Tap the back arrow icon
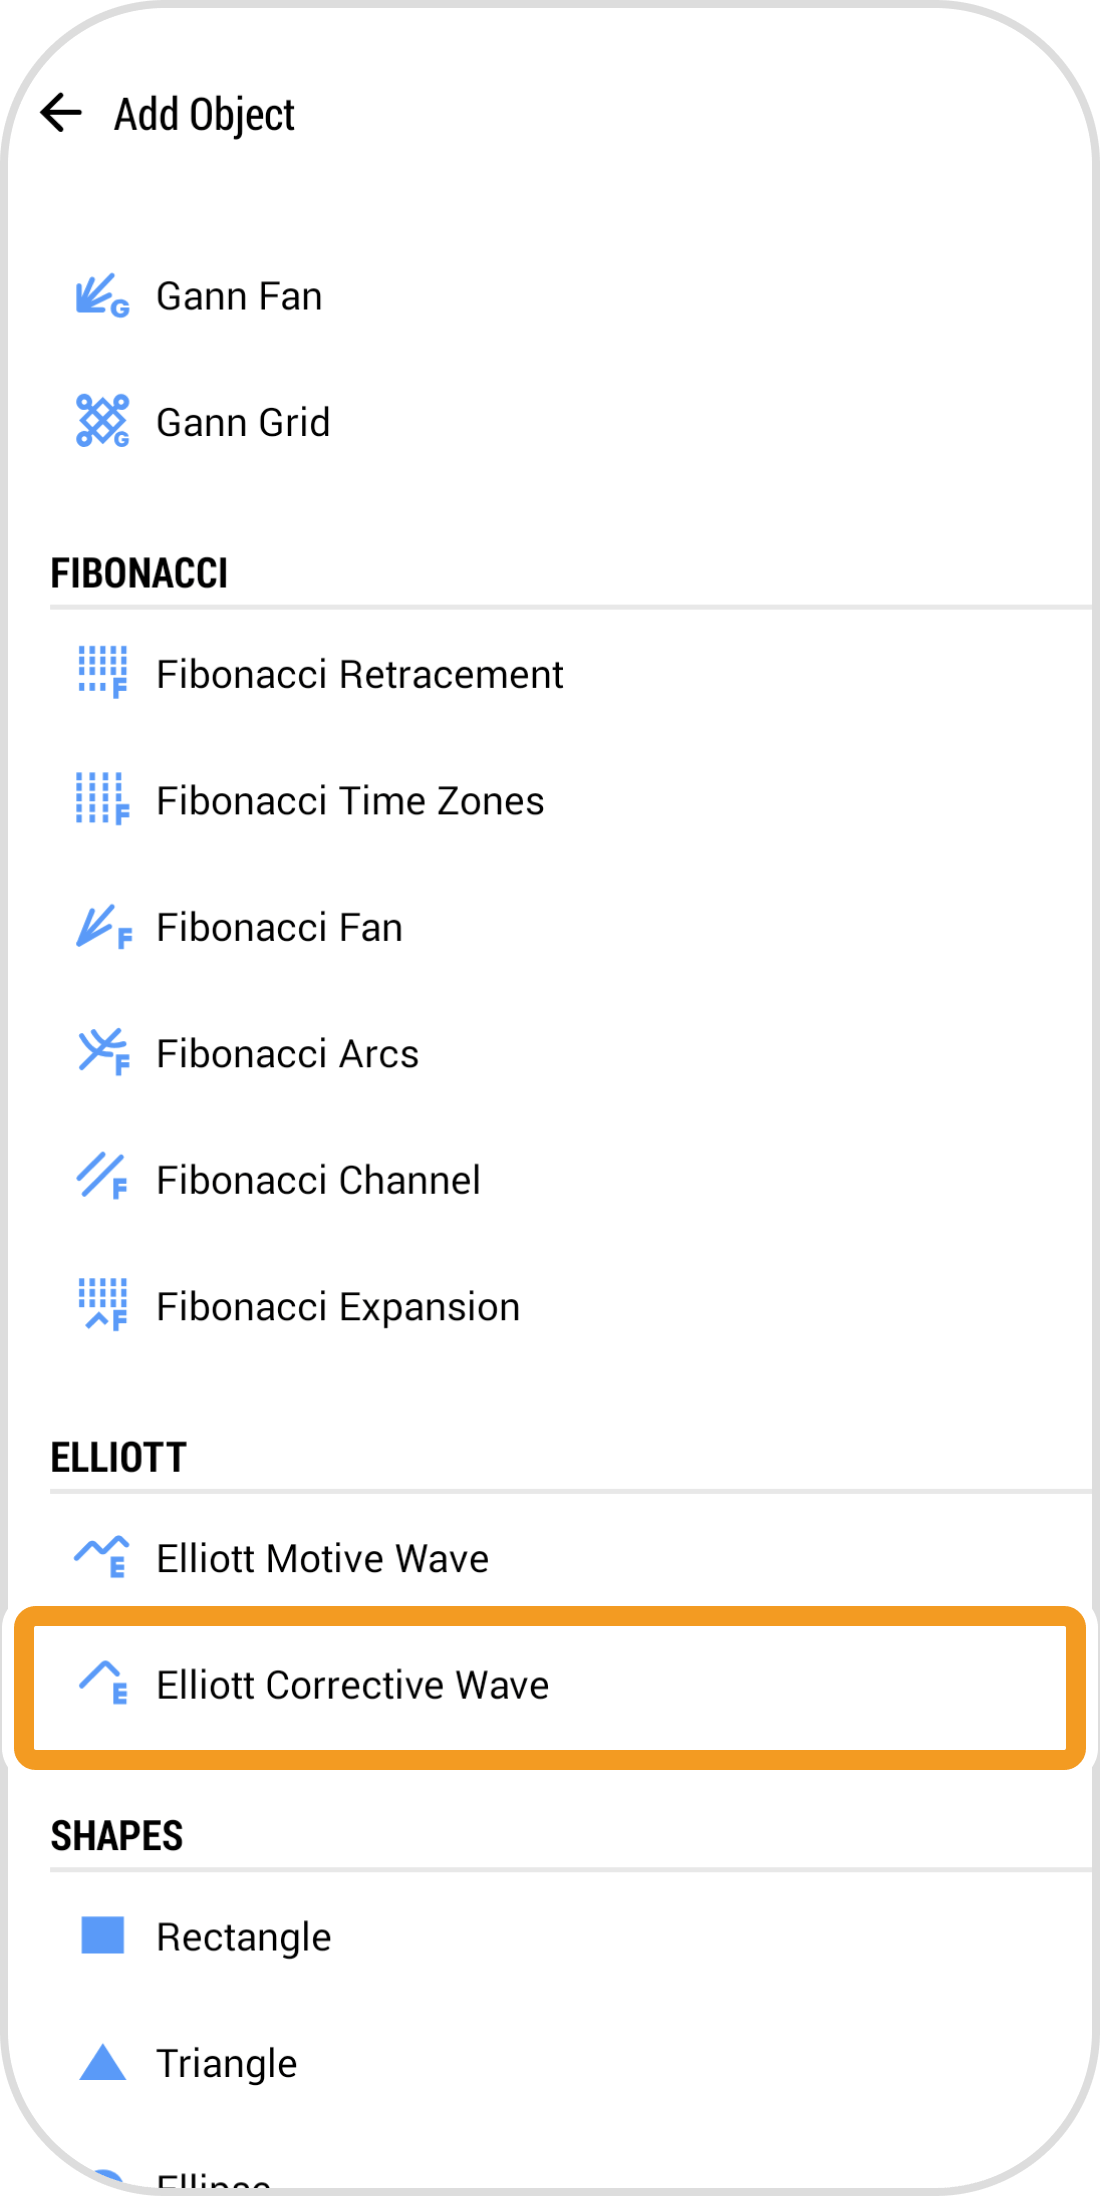 (x=61, y=113)
